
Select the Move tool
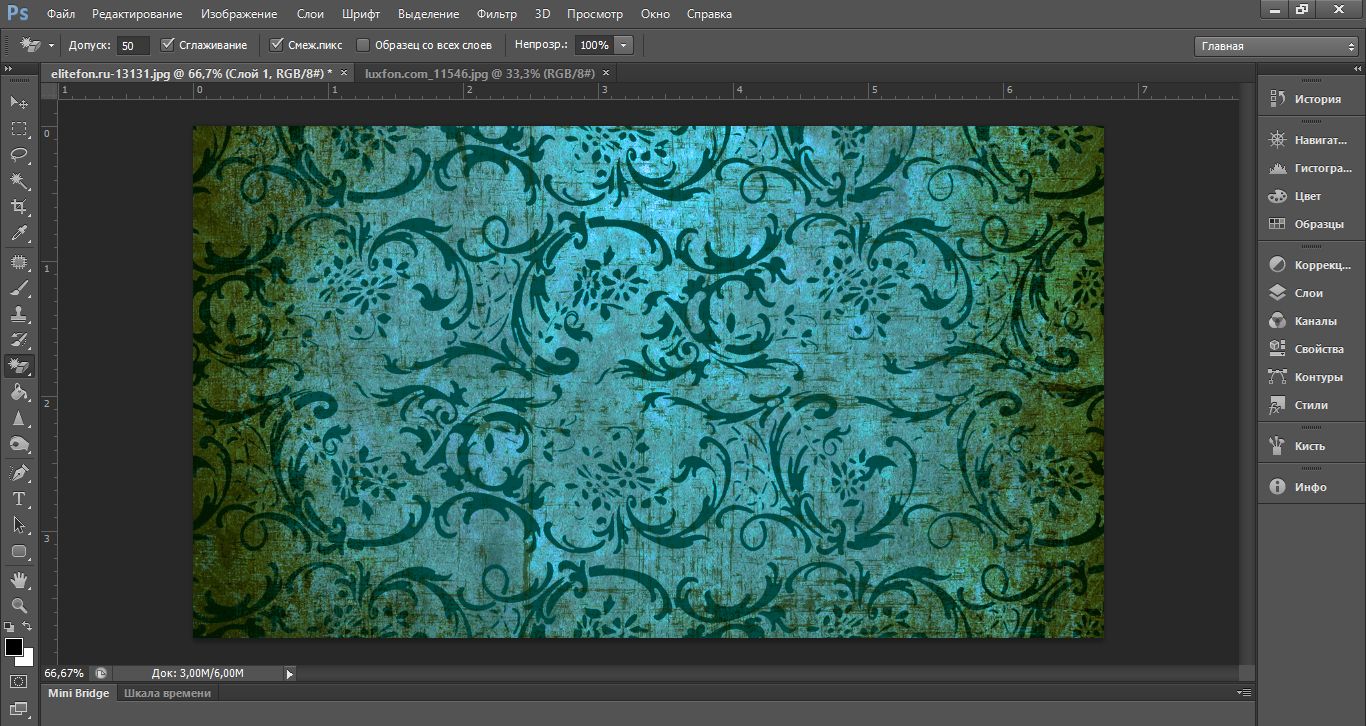pyautogui.click(x=19, y=102)
